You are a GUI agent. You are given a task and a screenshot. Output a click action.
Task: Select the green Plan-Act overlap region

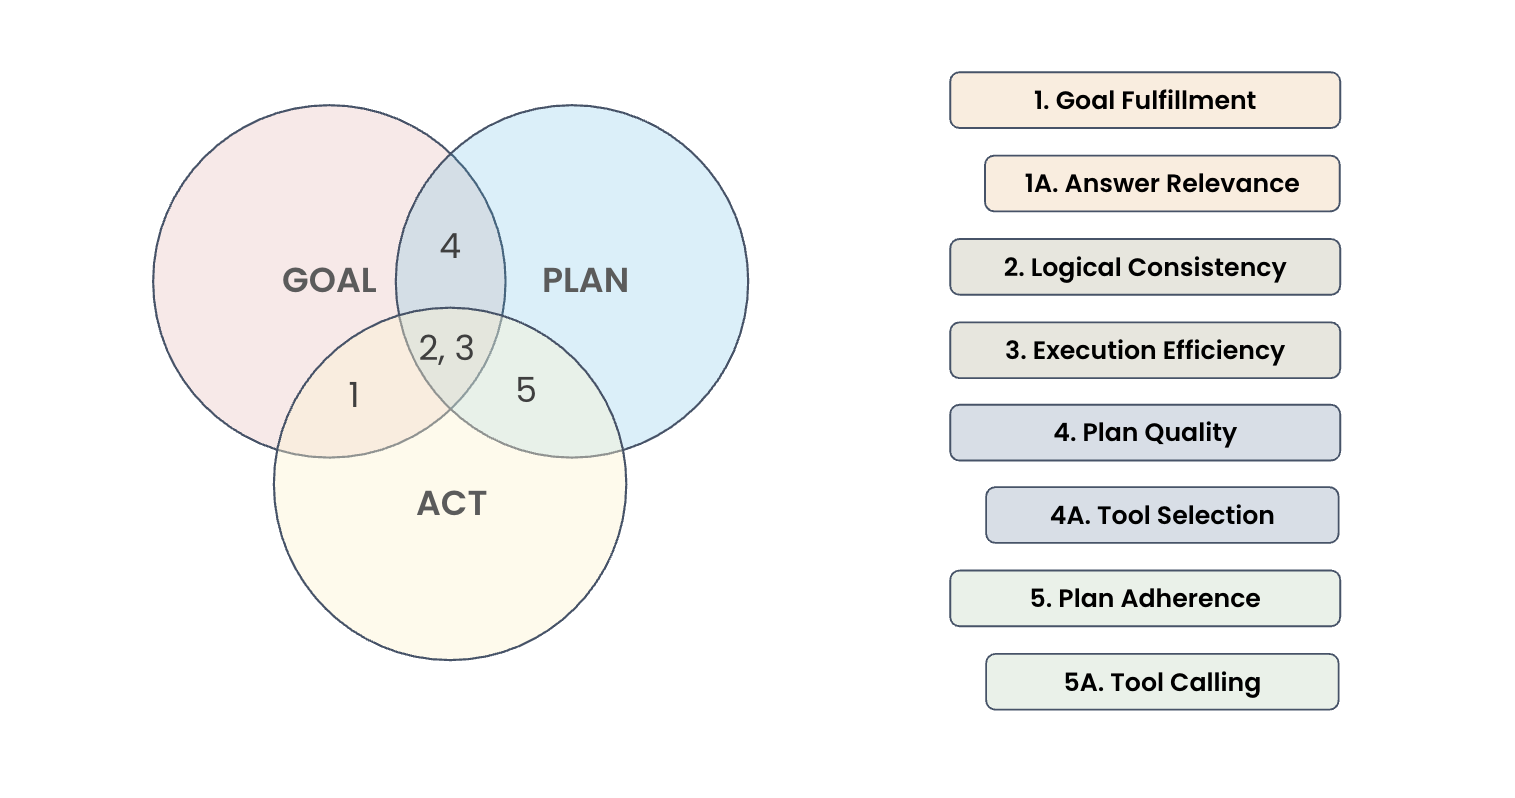tap(560, 420)
